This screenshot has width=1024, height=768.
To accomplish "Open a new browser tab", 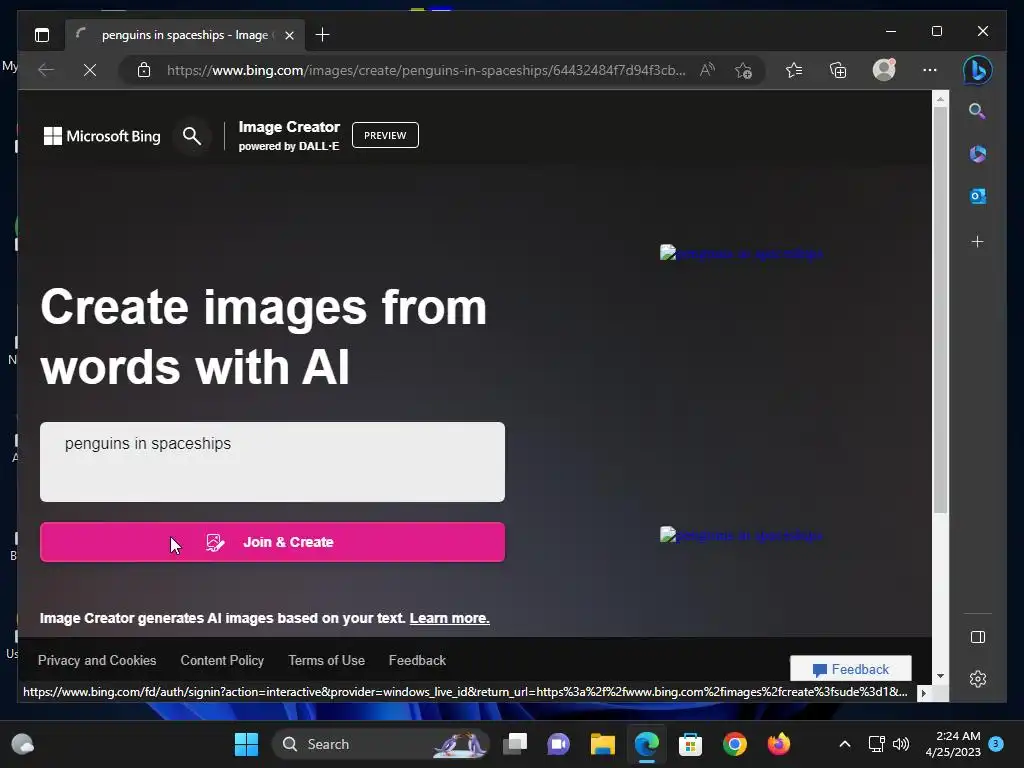I will pyautogui.click(x=322, y=35).
